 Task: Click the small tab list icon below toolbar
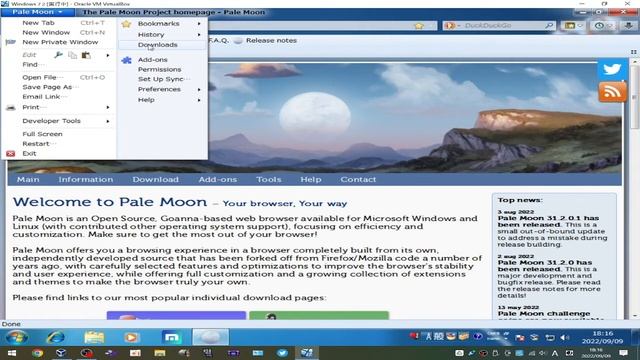[633, 52]
